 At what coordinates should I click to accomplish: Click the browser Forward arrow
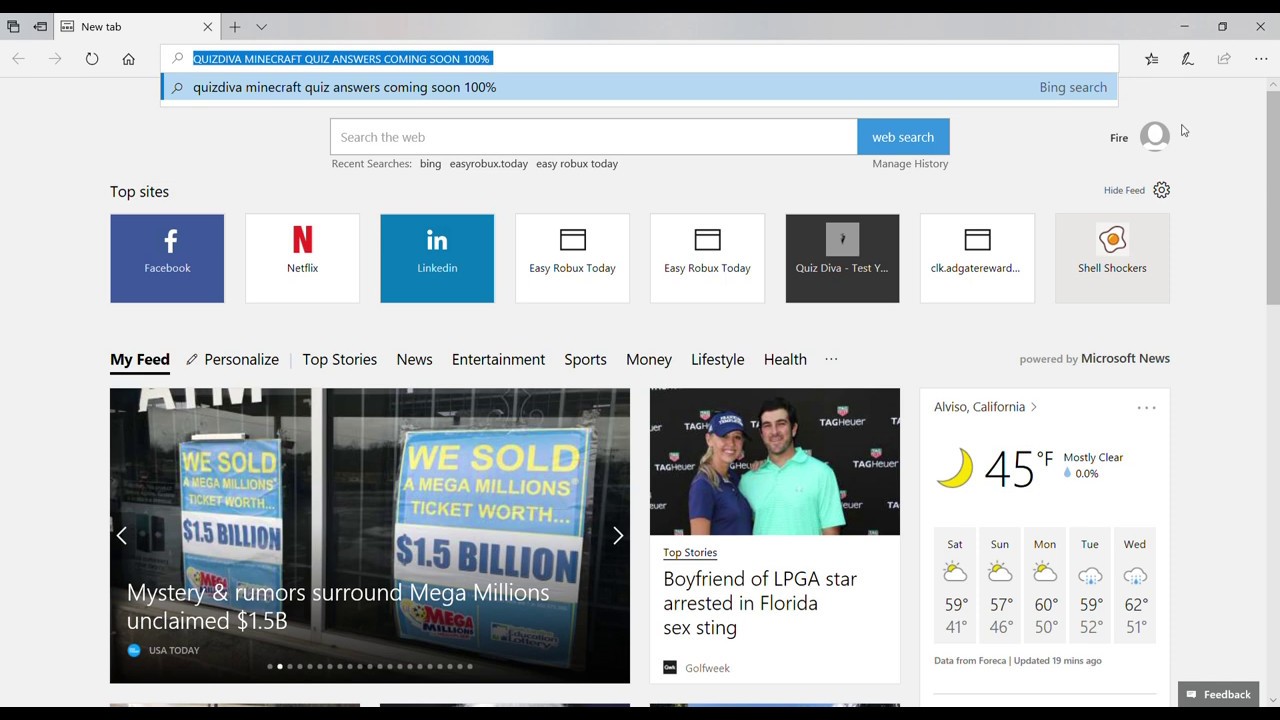tap(55, 59)
